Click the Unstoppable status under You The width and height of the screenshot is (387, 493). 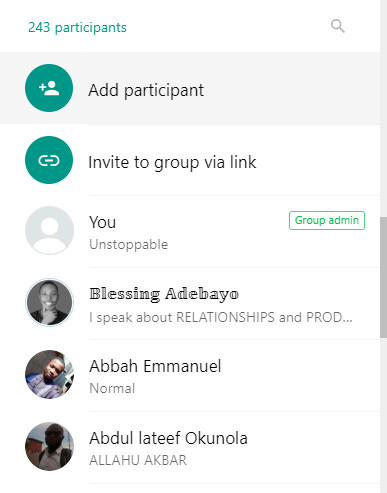click(129, 245)
